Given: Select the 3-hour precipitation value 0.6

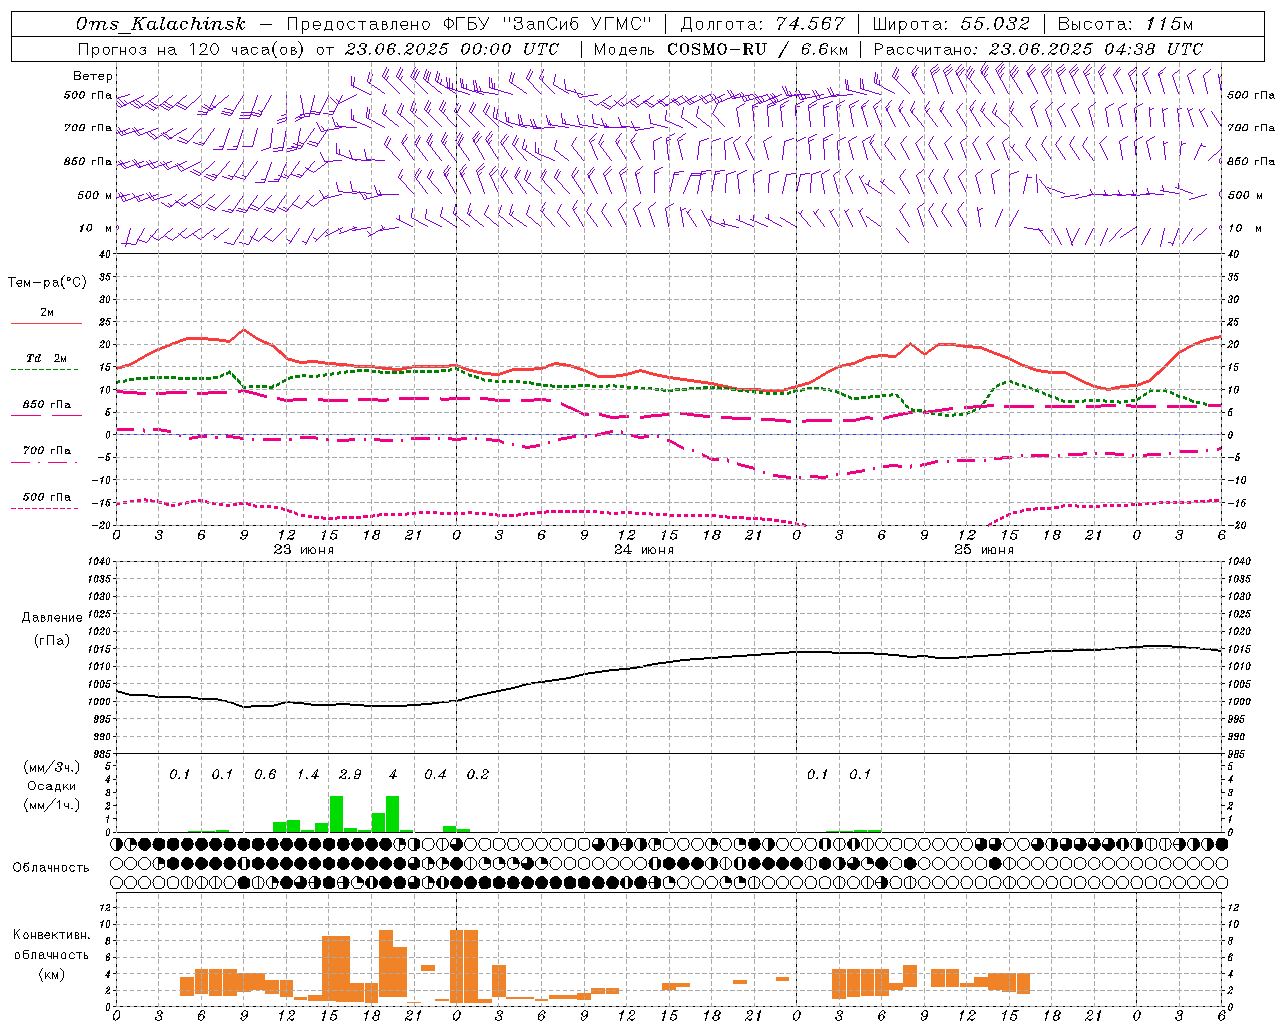Looking at the screenshot, I should point(265,775).
